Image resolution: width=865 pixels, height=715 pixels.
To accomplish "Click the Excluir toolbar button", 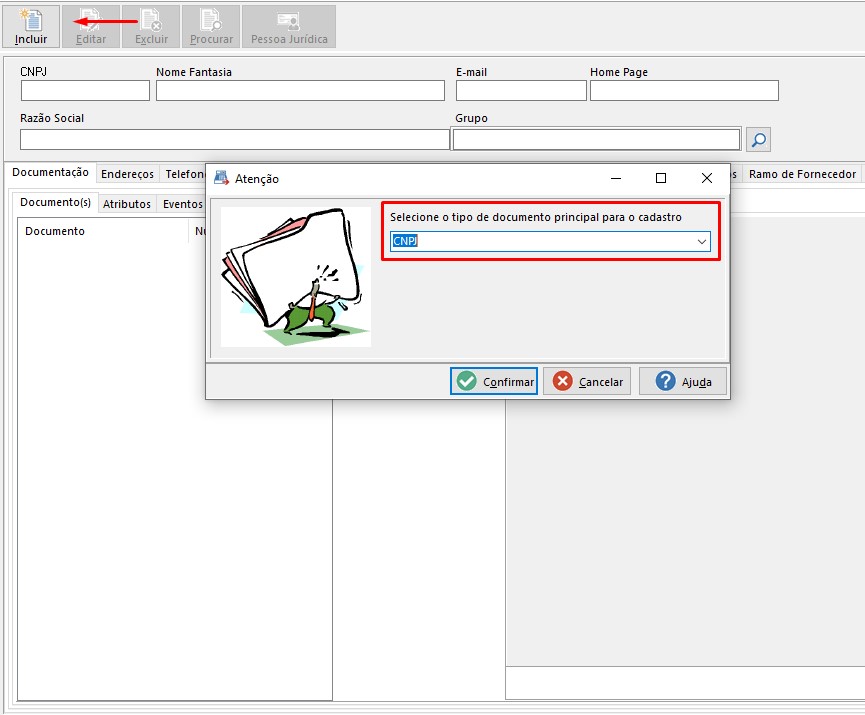I will (x=151, y=26).
